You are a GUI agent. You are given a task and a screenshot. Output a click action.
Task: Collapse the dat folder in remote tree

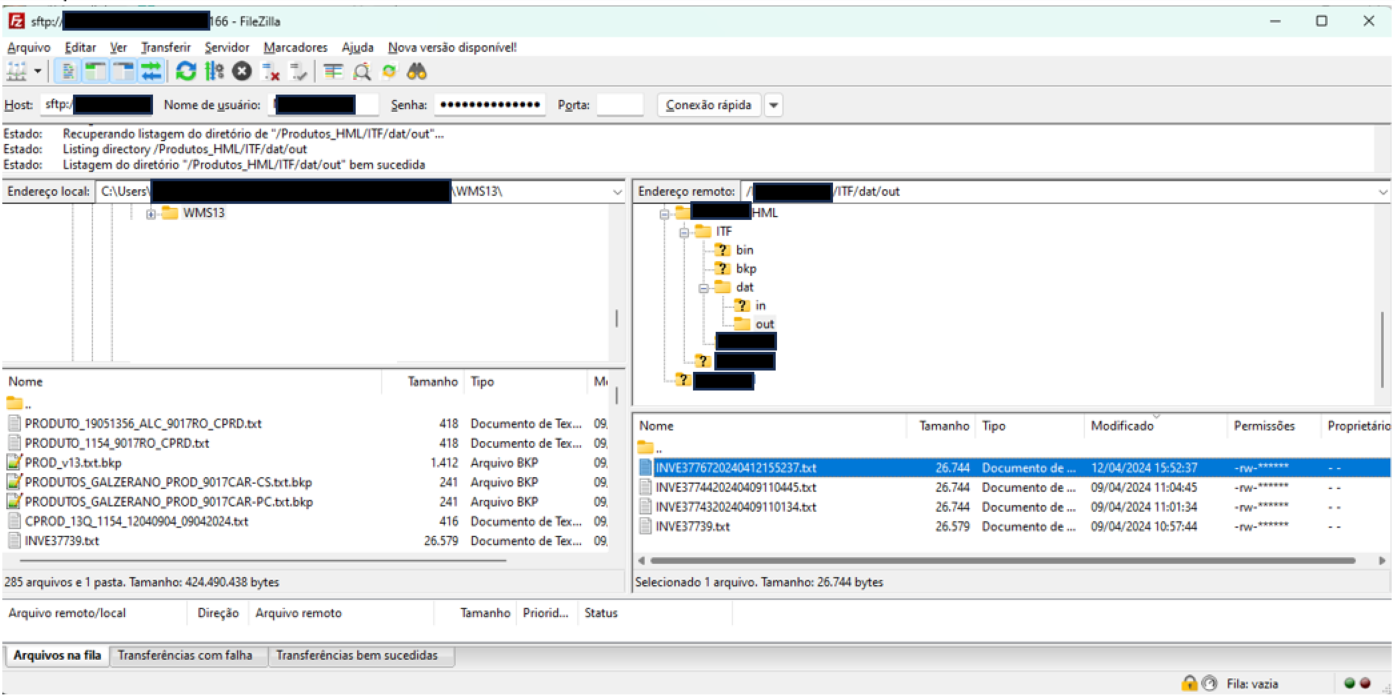click(703, 287)
